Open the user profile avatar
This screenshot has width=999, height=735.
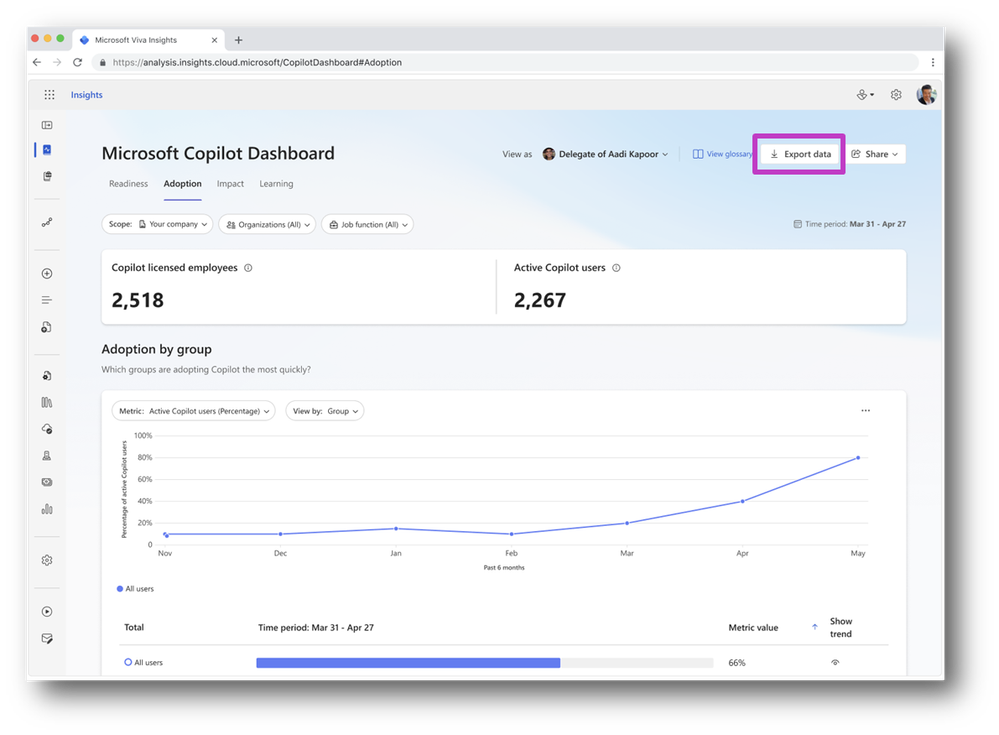click(926, 94)
